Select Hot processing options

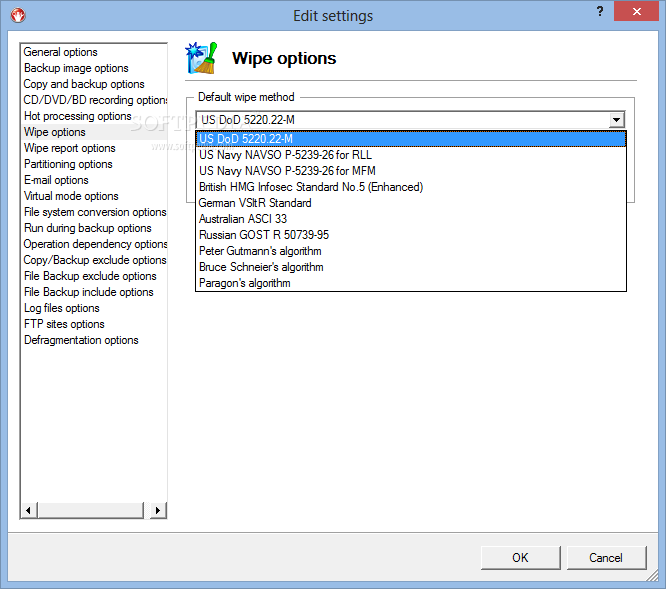coord(94,116)
